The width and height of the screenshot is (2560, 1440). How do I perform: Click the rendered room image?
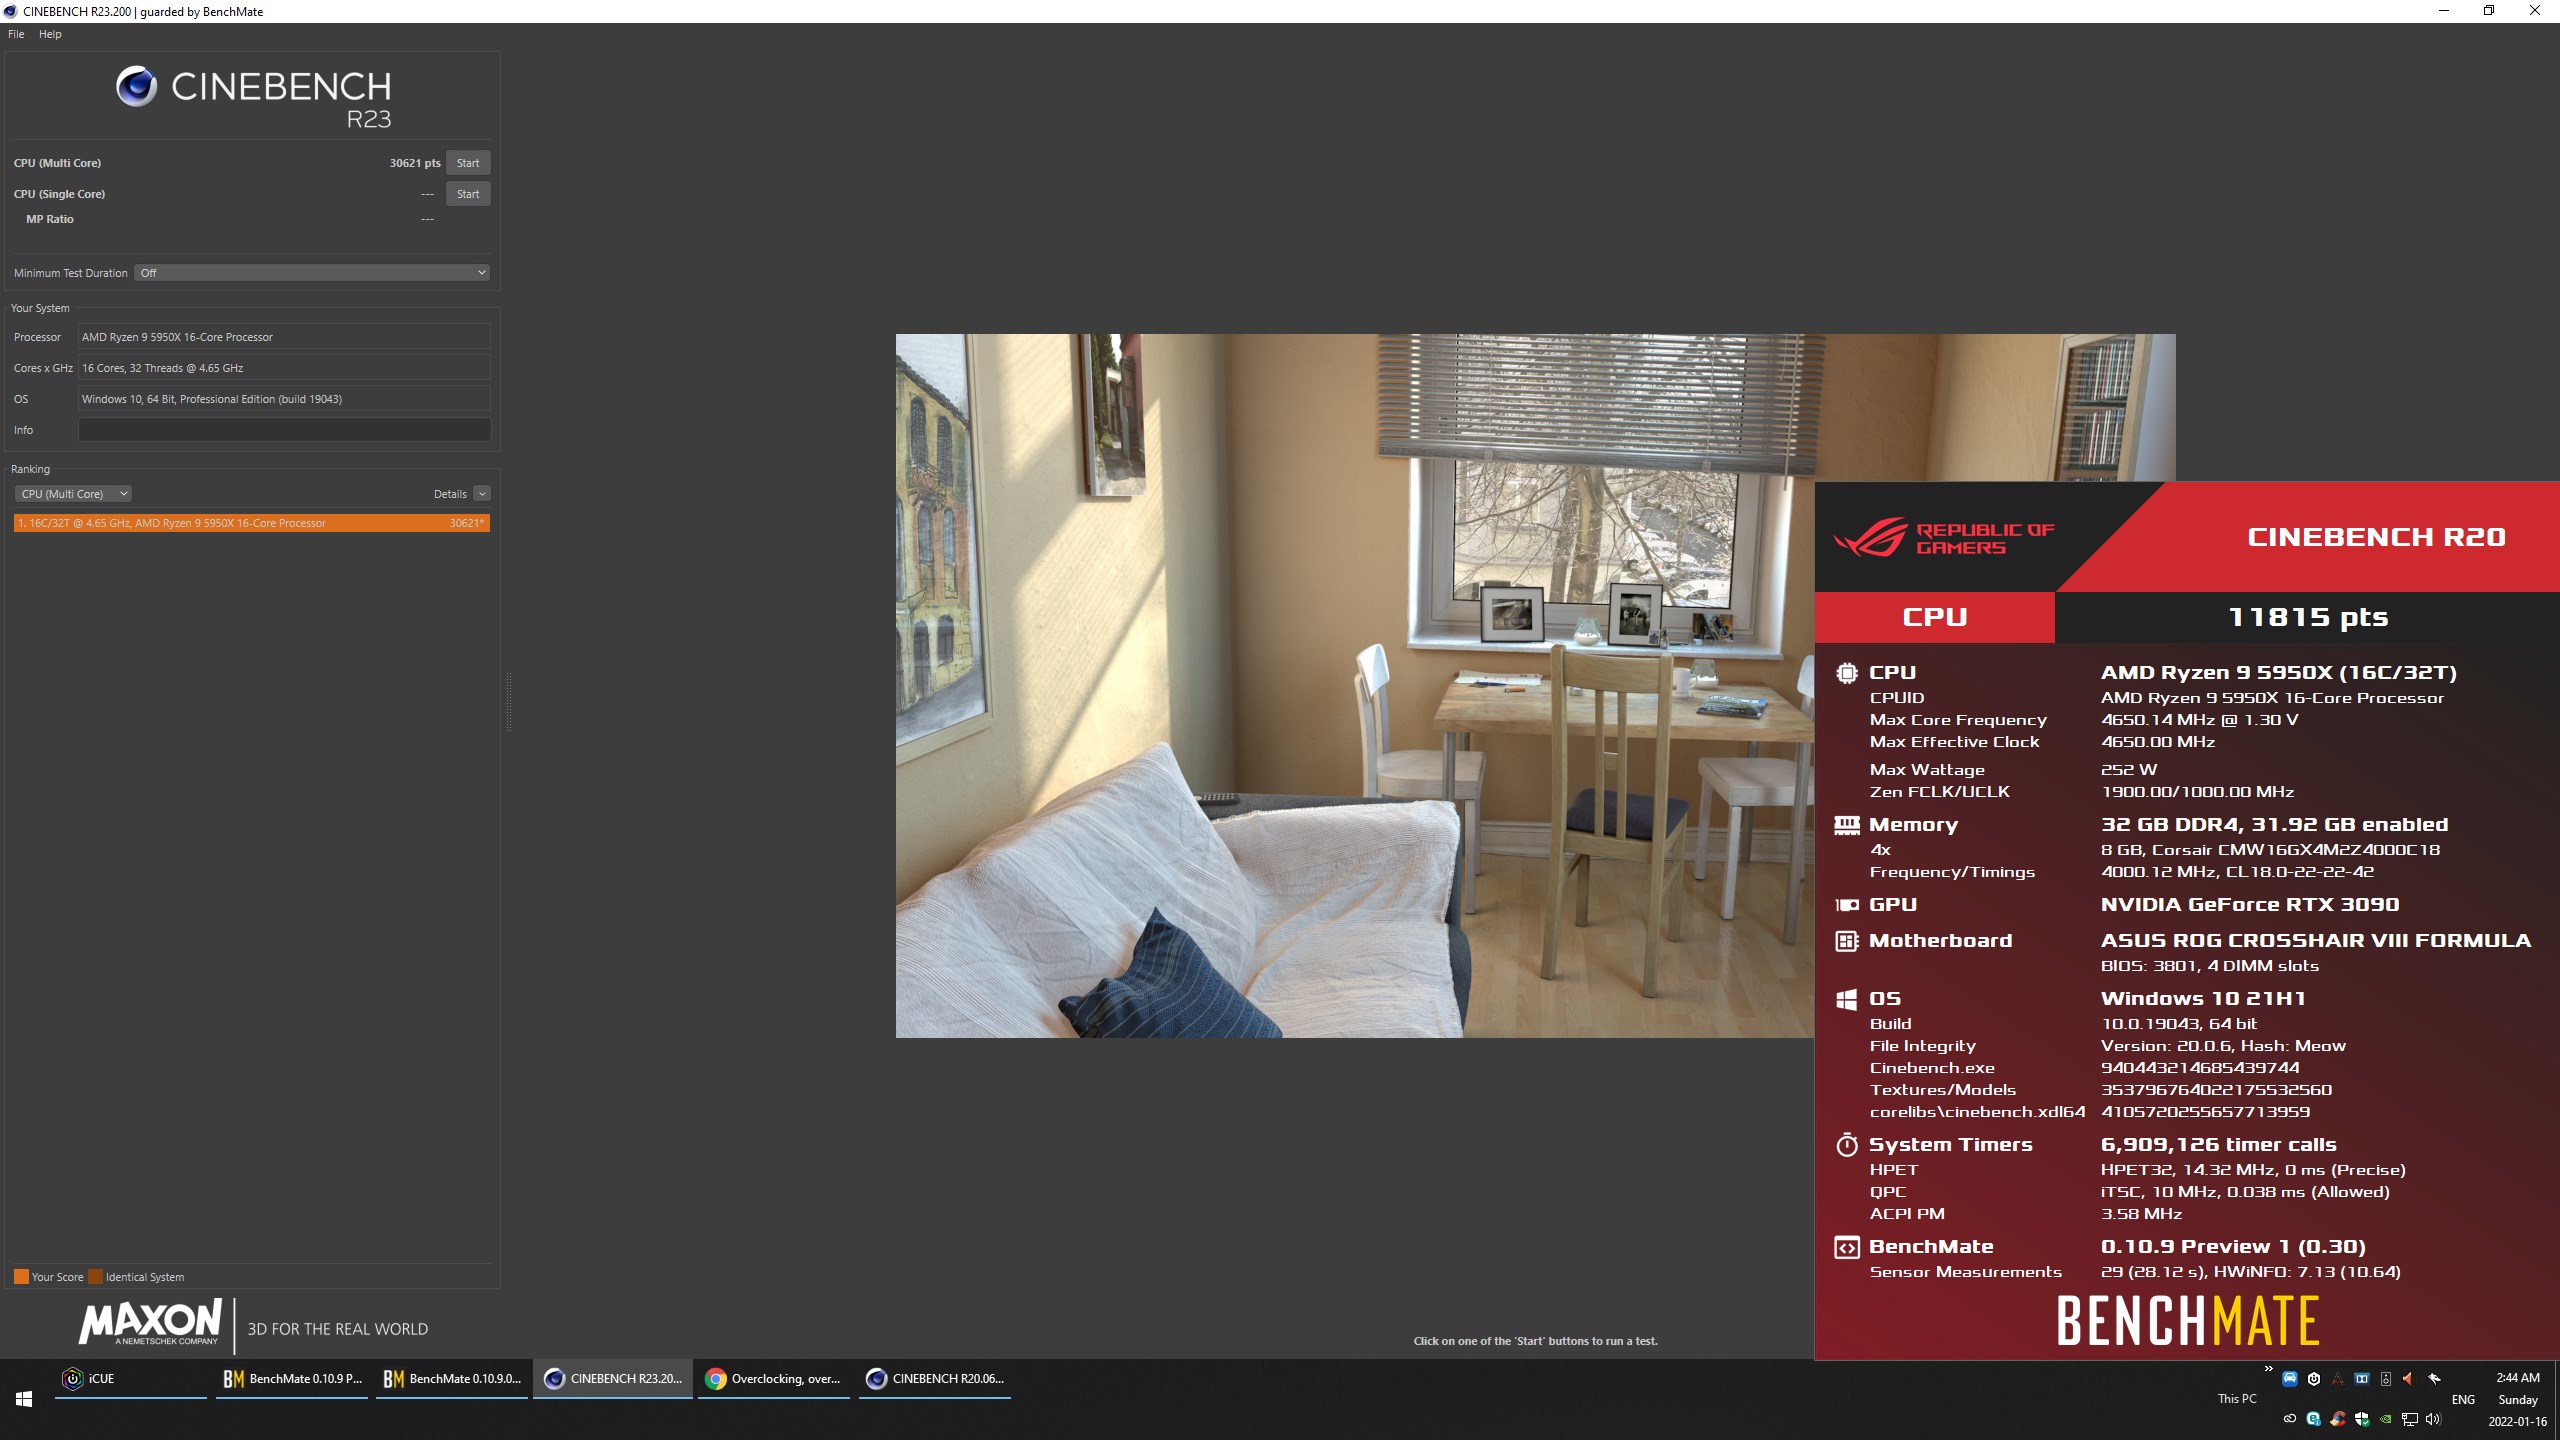1355,686
